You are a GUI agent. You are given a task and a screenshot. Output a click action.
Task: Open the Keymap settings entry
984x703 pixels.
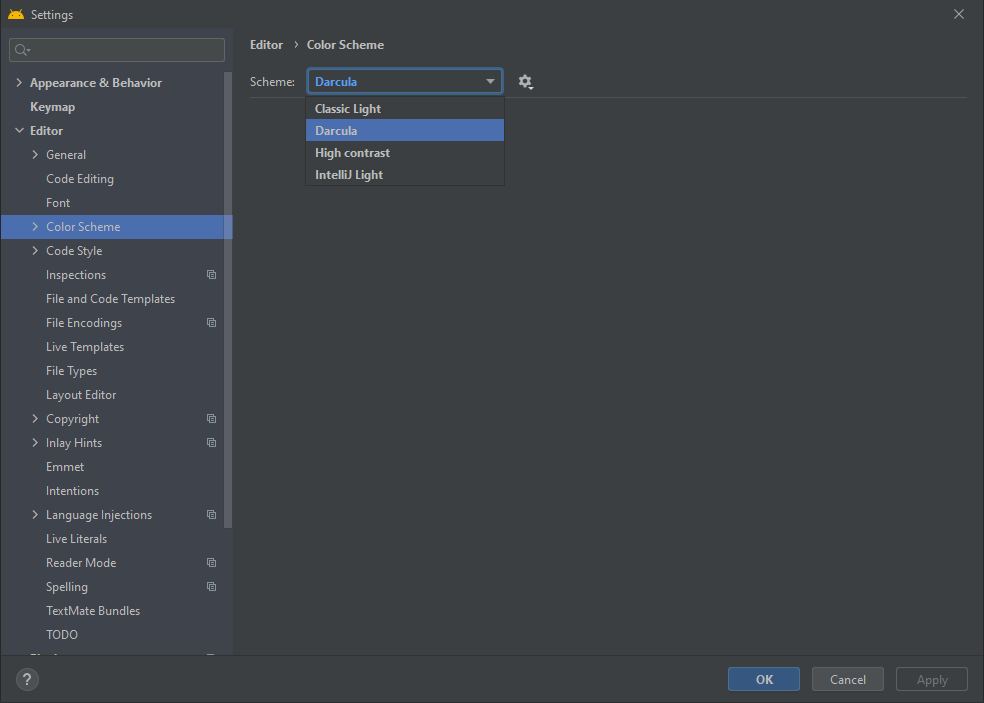(53, 106)
